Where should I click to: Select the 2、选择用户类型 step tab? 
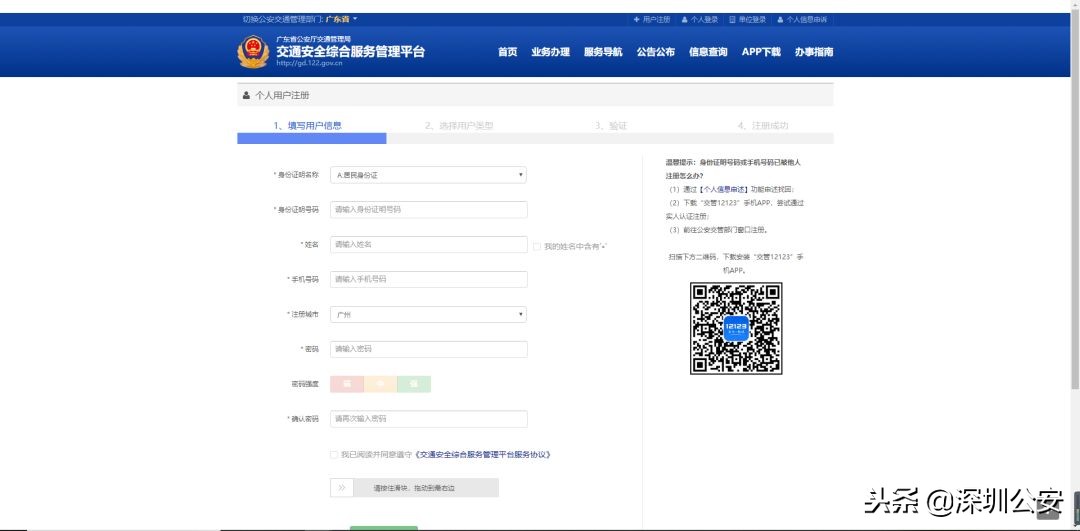[x=459, y=126]
